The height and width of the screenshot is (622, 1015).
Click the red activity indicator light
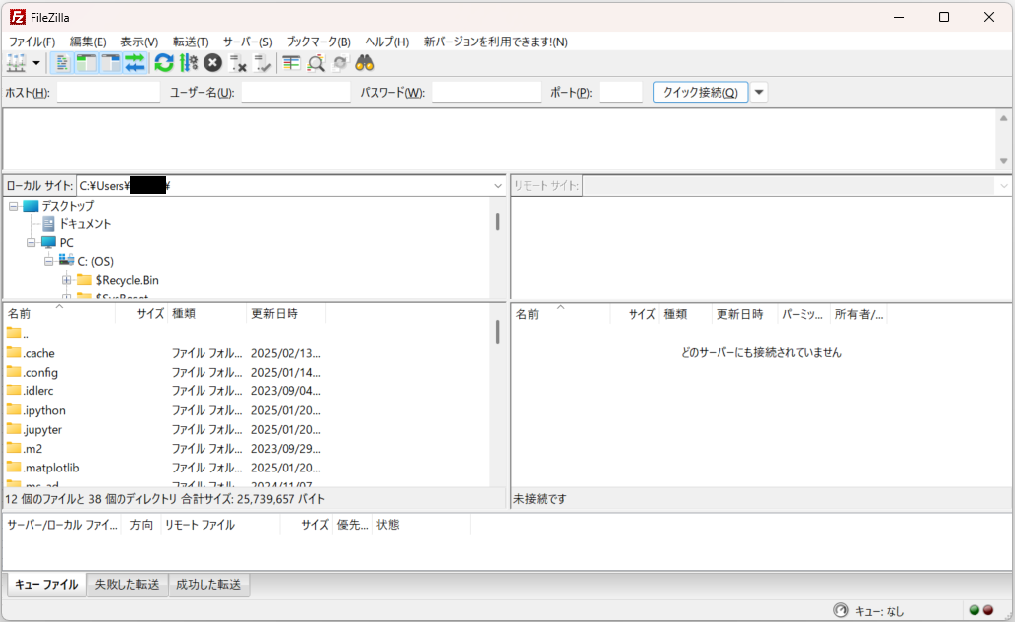(x=988, y=610)
